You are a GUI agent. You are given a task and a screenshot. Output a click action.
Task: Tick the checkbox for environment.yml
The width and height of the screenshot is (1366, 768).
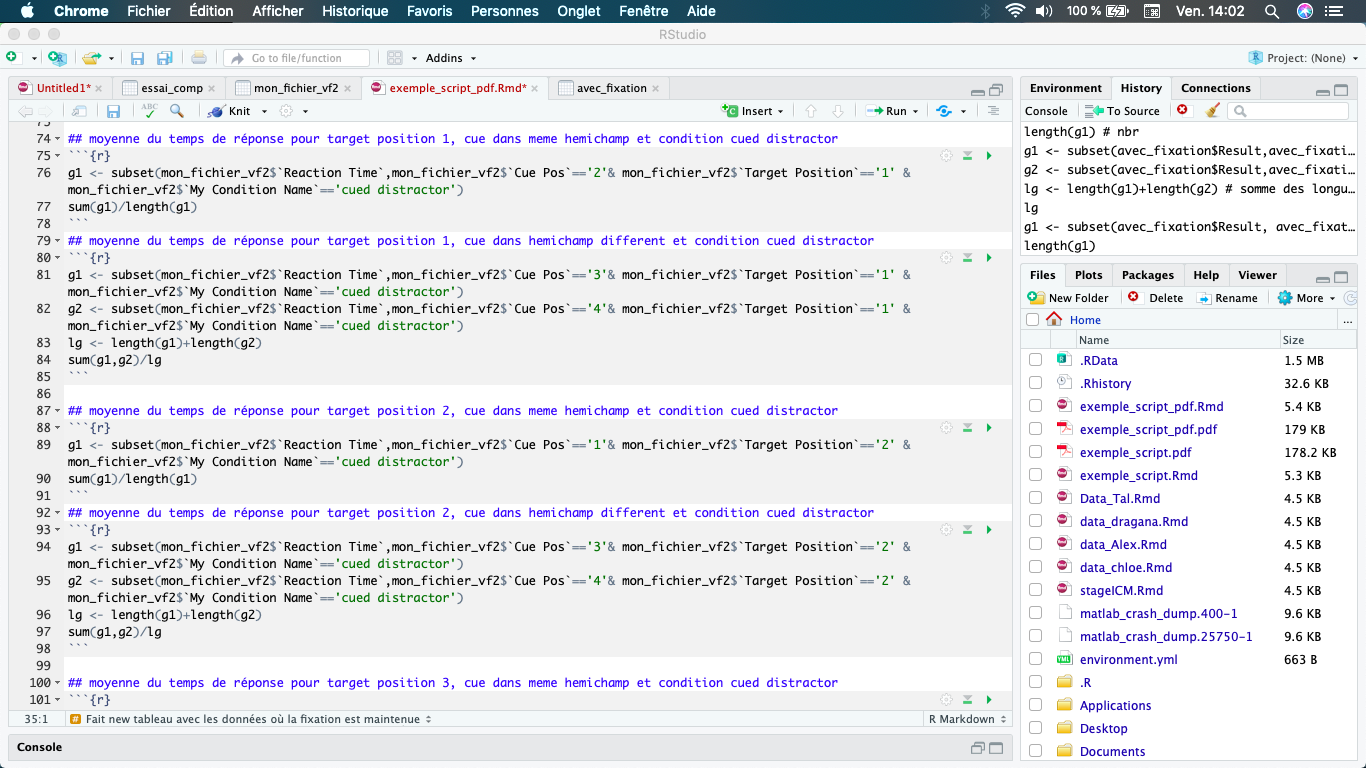pos(1035,659)
